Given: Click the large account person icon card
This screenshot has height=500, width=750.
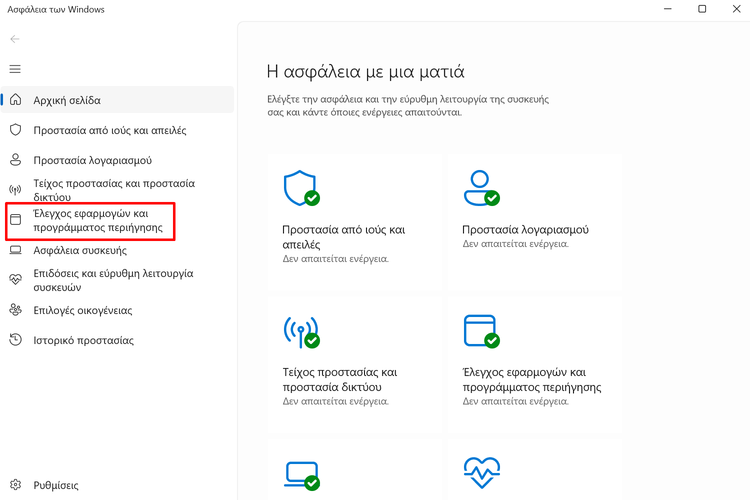Looking at the screenshot, I should (482, 188).
